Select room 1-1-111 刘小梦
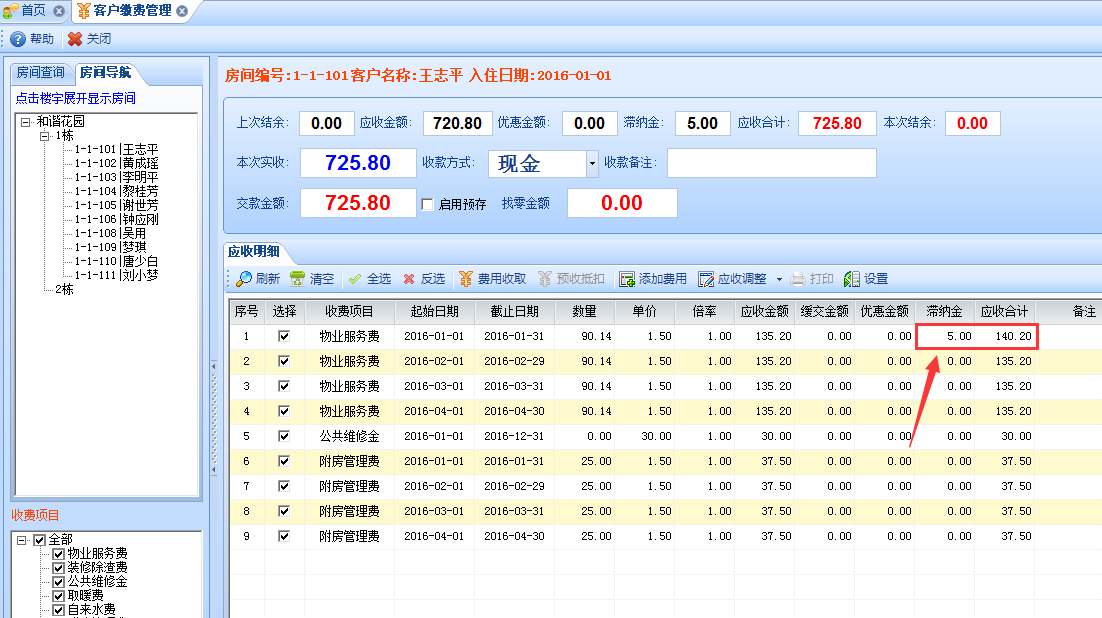Viewport: 1102px width, 618px height. tap(116, 275)
